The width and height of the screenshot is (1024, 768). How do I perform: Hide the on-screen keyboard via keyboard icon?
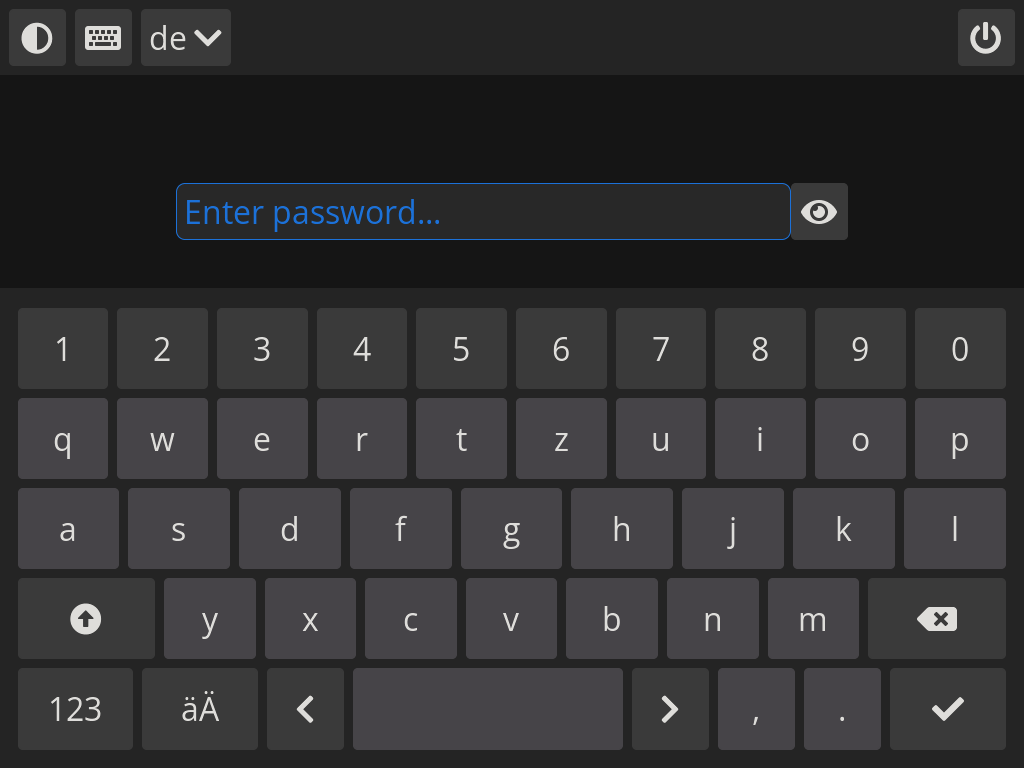pos(103,38)
